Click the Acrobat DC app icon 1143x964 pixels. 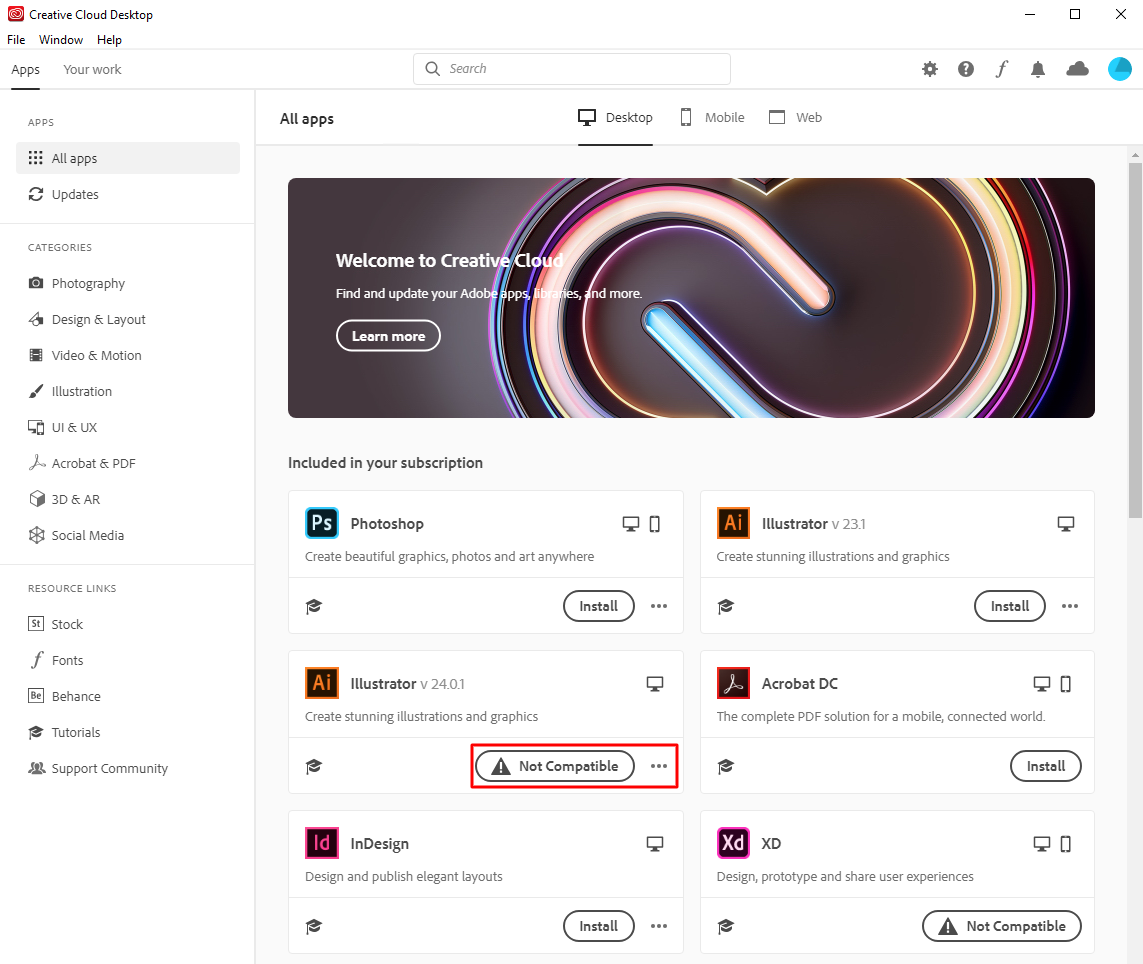733,683
